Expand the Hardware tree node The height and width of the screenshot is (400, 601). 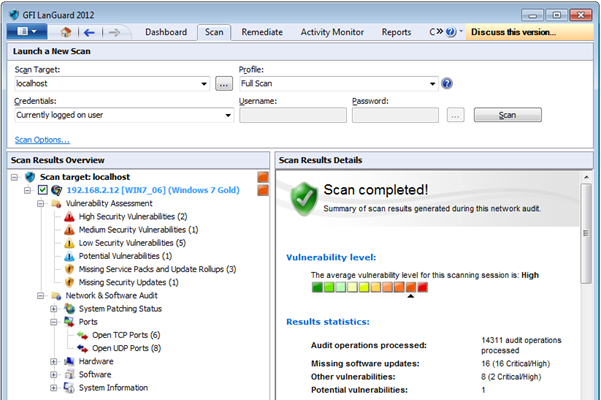[54, 361]
